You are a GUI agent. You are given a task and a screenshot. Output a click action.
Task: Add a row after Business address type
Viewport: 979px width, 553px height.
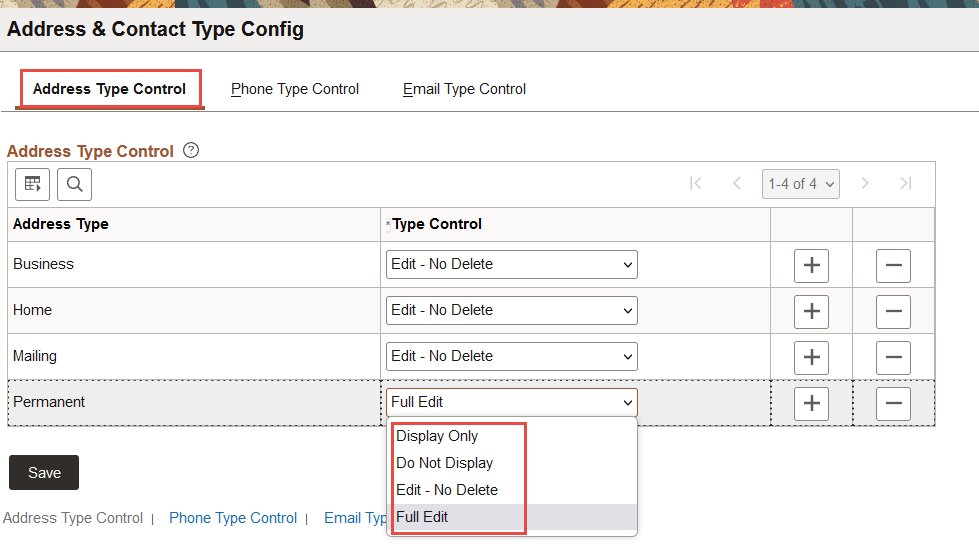[x=811, y=265]
